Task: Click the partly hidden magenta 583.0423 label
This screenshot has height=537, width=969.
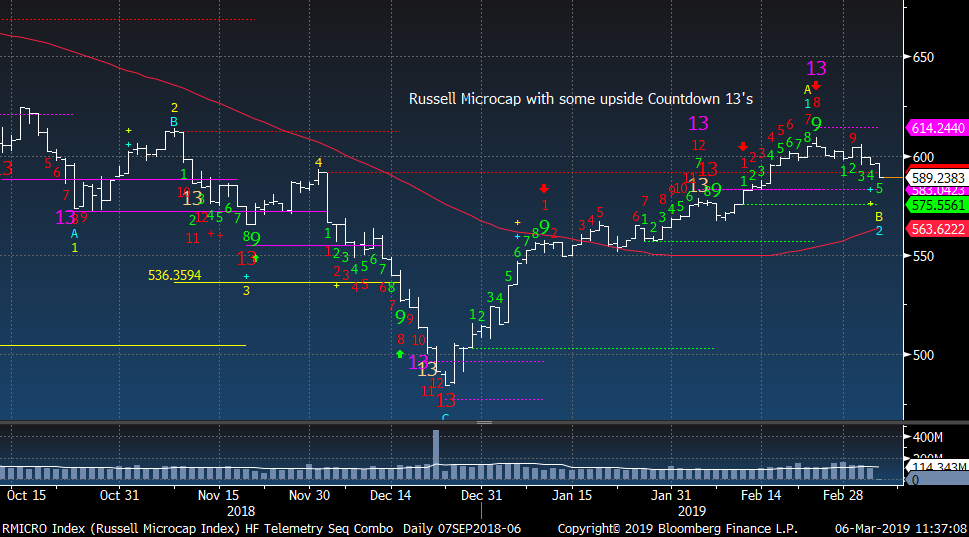Action: (937, 190)
